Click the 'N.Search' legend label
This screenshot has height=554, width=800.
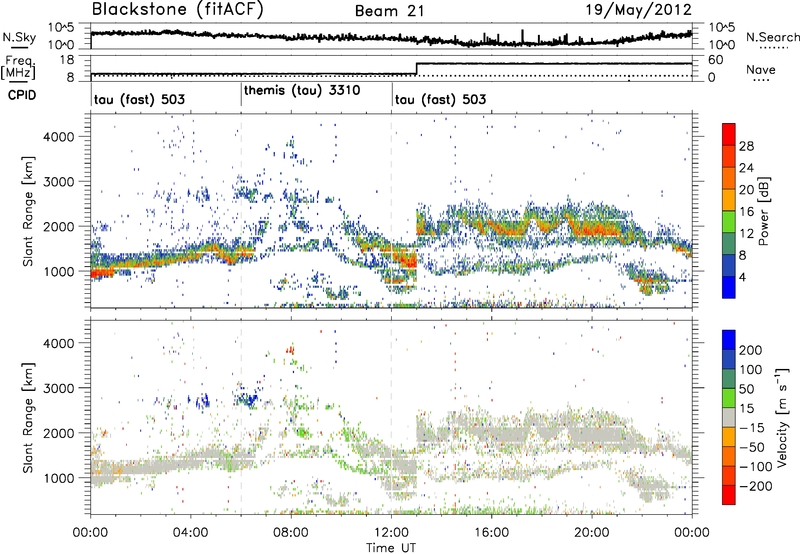tap(772, 37)
